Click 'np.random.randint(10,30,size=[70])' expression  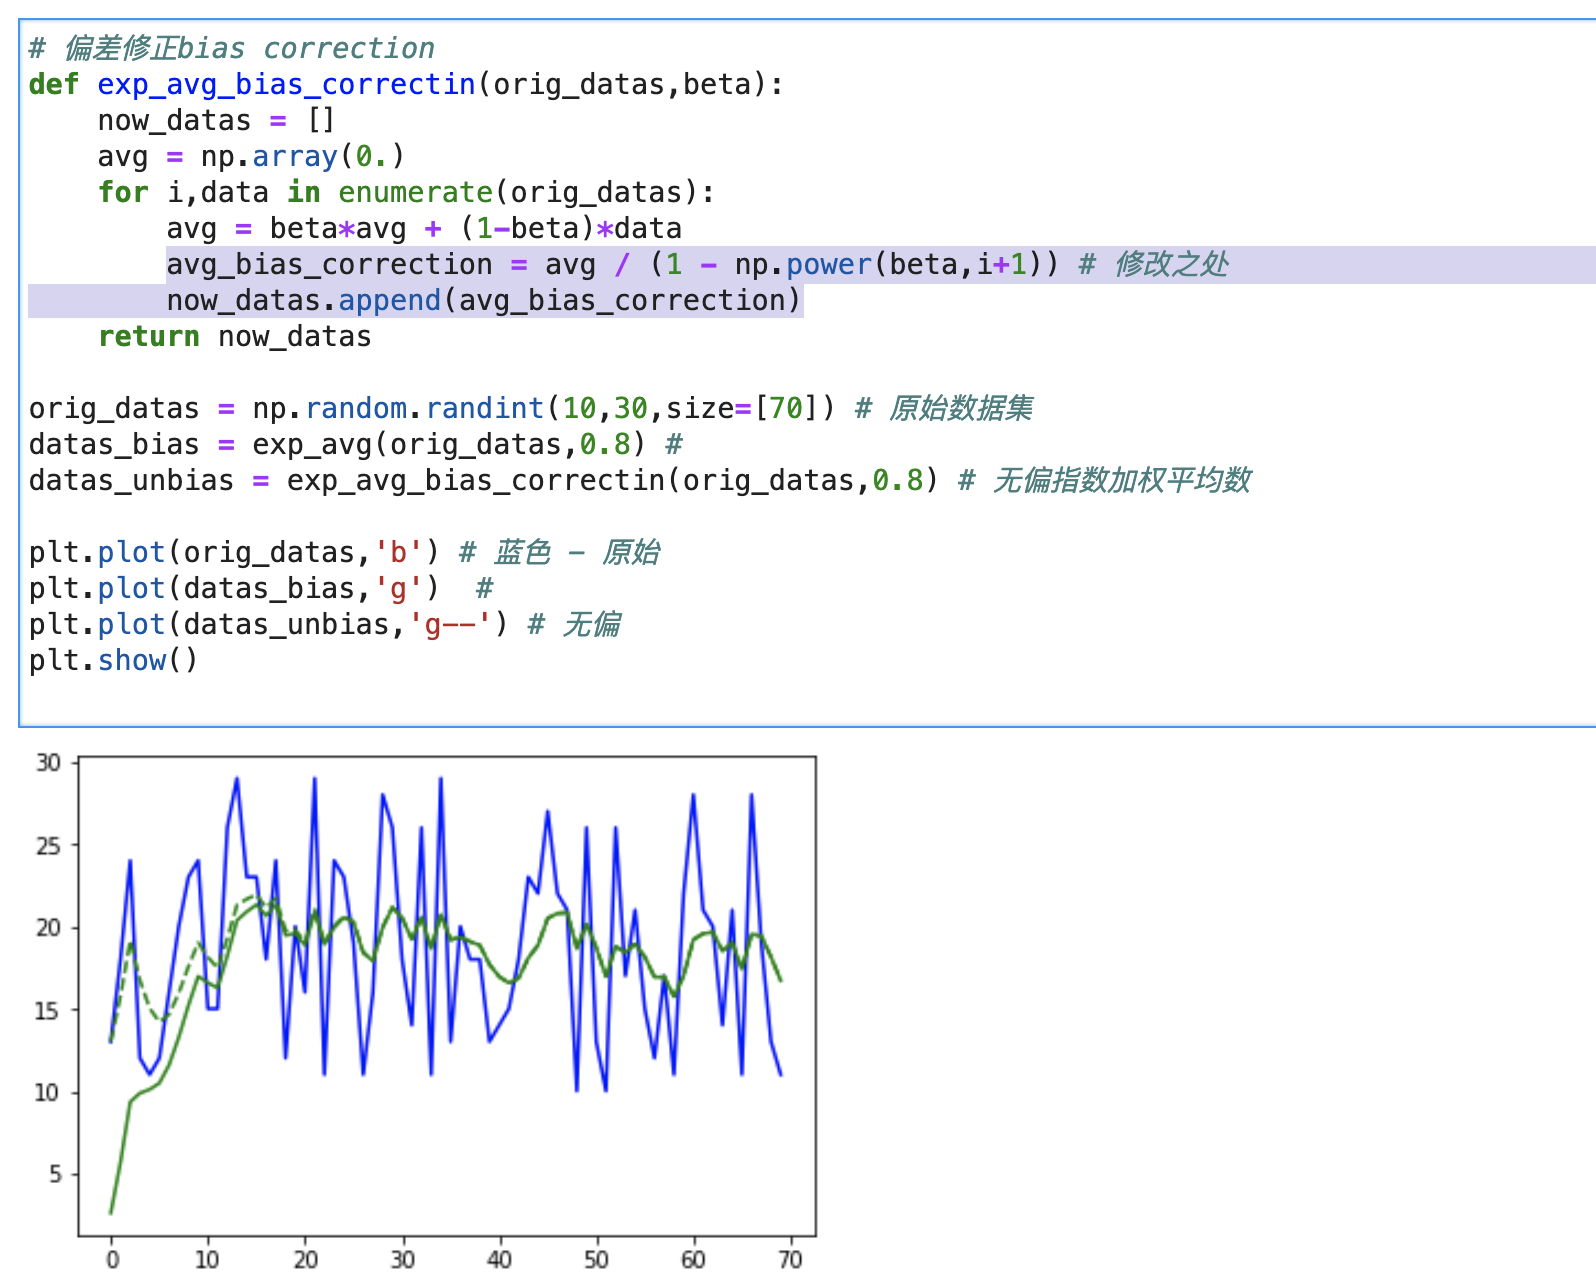tap(543, 408)
